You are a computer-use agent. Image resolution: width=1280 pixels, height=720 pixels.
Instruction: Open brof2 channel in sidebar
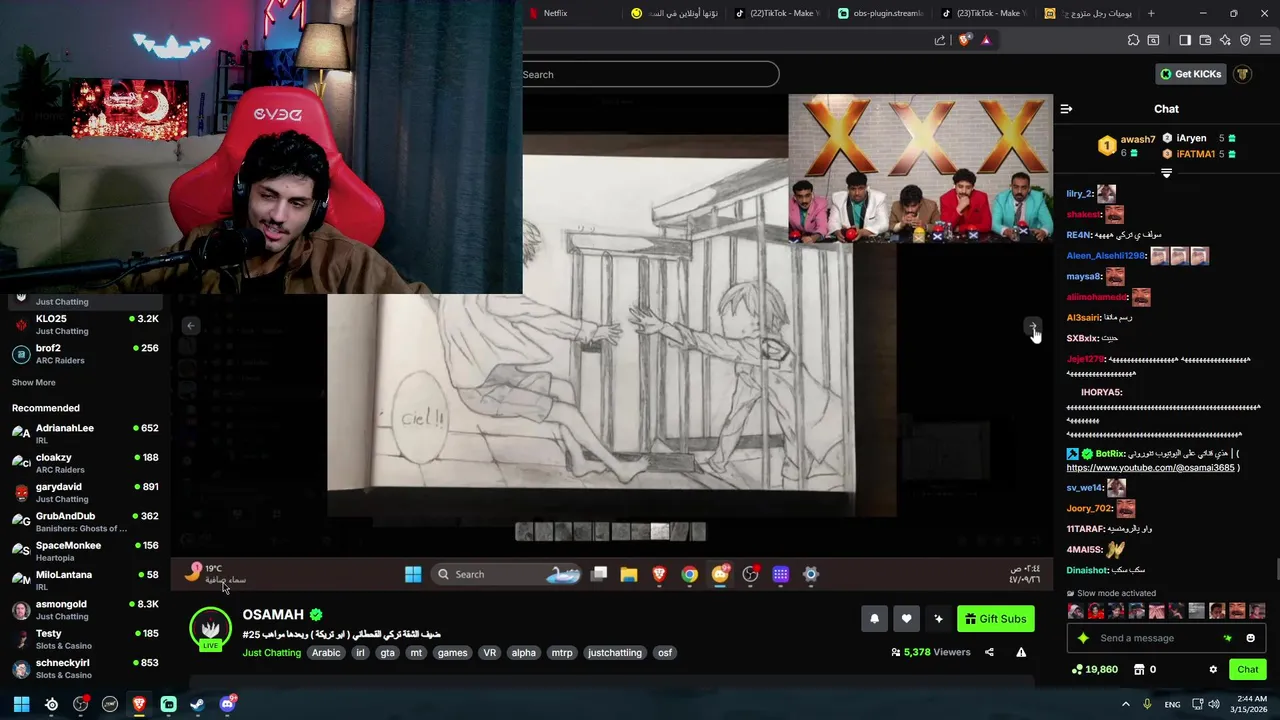coord(85,354)
